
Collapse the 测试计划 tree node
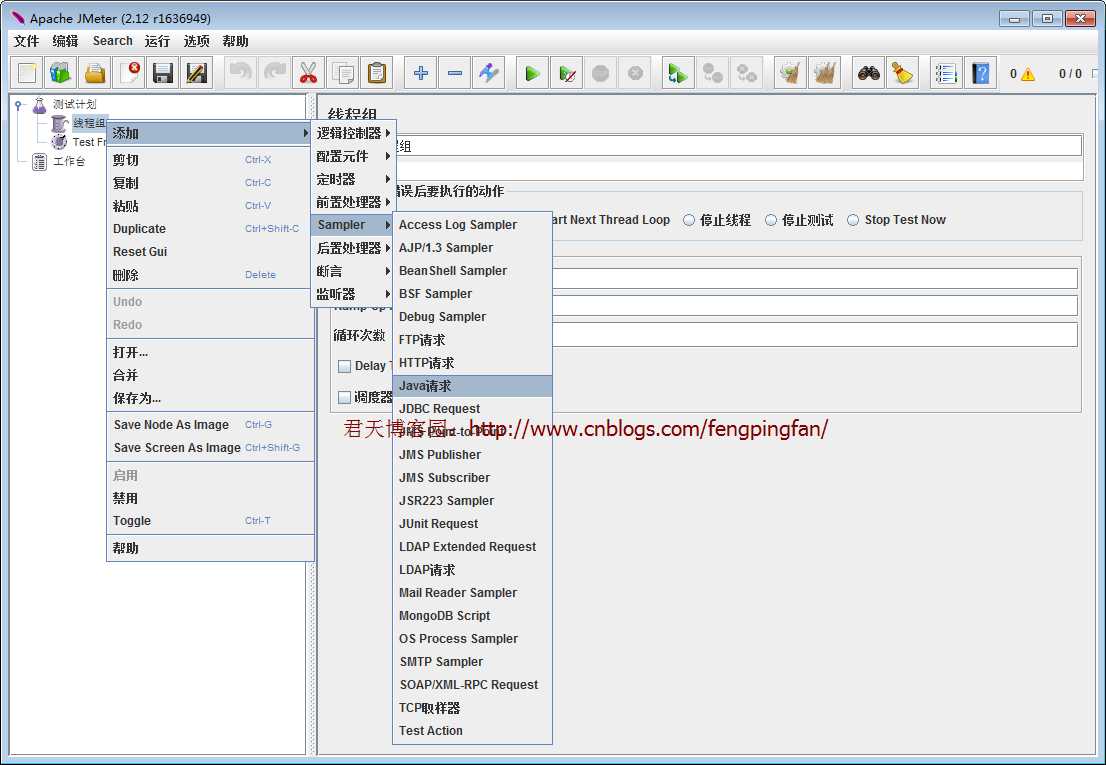click(x=18, y=104)
